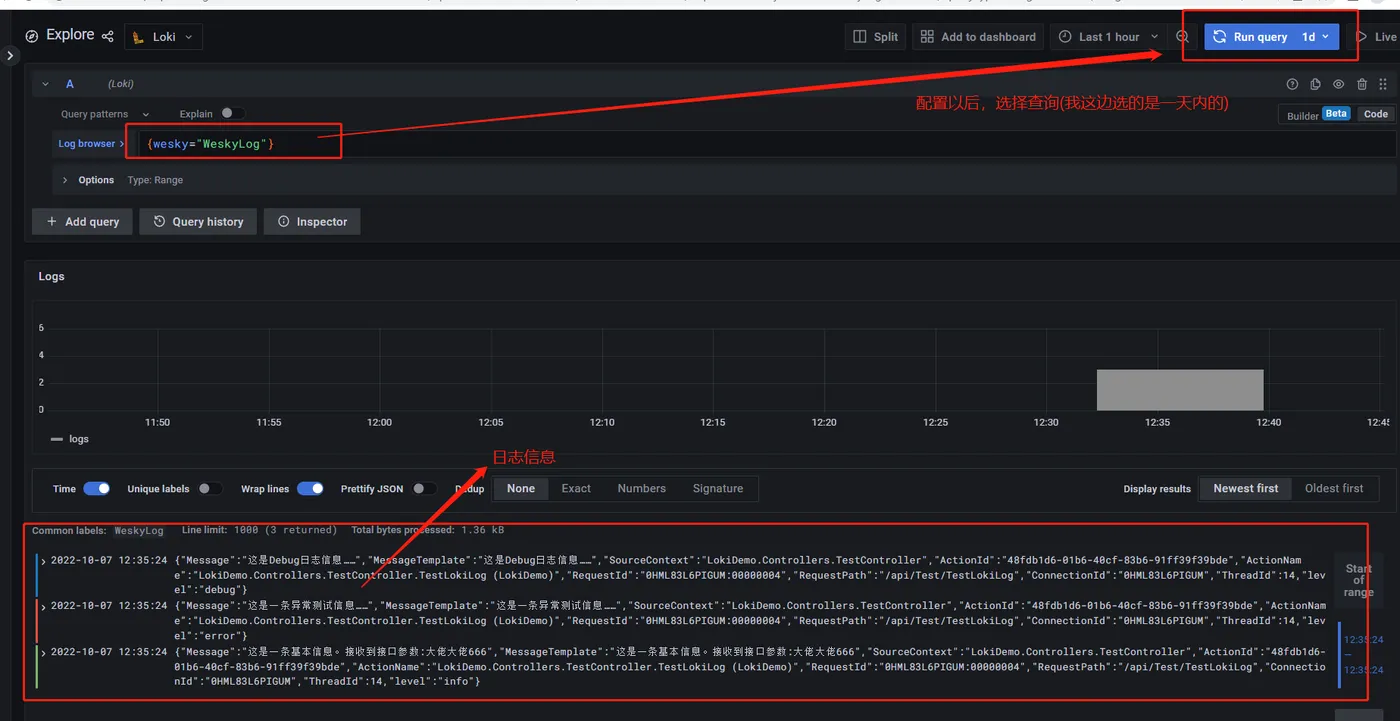Open Split view
The height and width of the screenshot is (721, 1400).
875,37
